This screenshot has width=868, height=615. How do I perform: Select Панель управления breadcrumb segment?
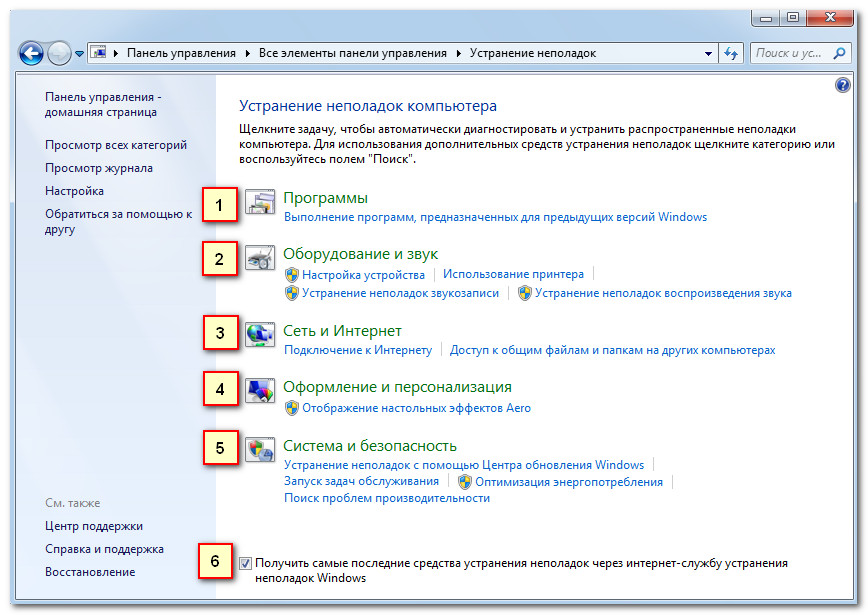181,53
